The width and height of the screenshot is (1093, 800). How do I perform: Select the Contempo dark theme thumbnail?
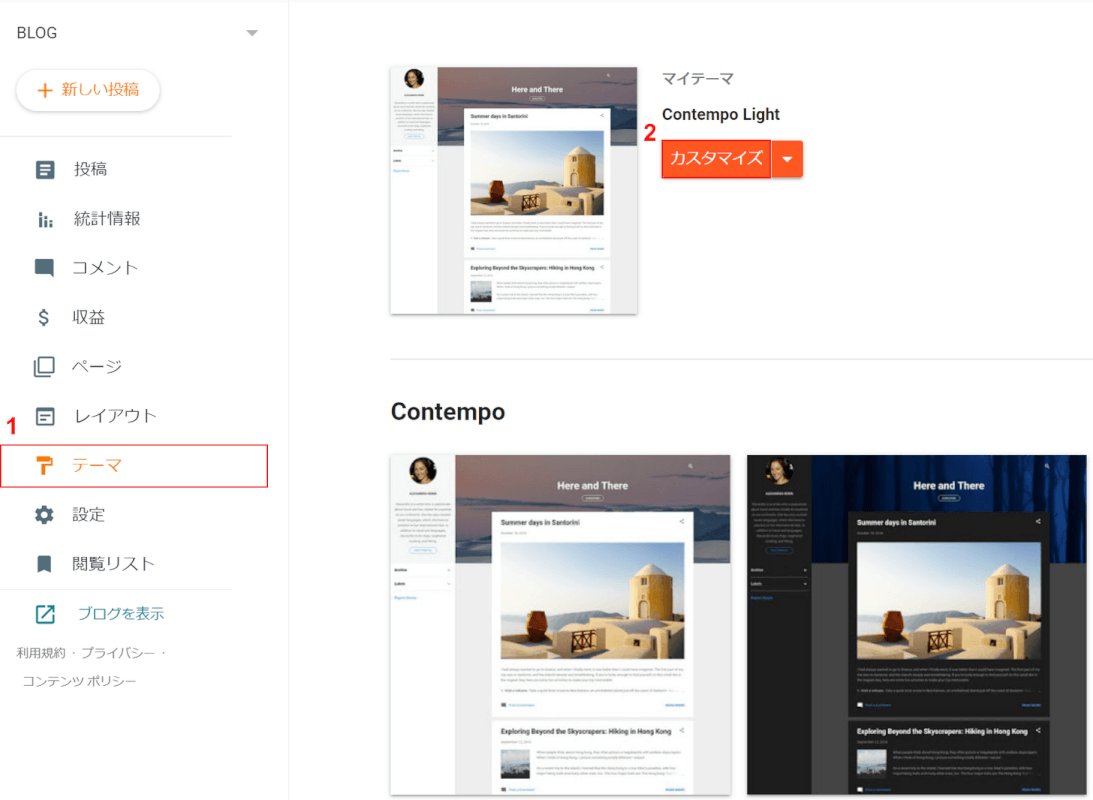[917, 624]
